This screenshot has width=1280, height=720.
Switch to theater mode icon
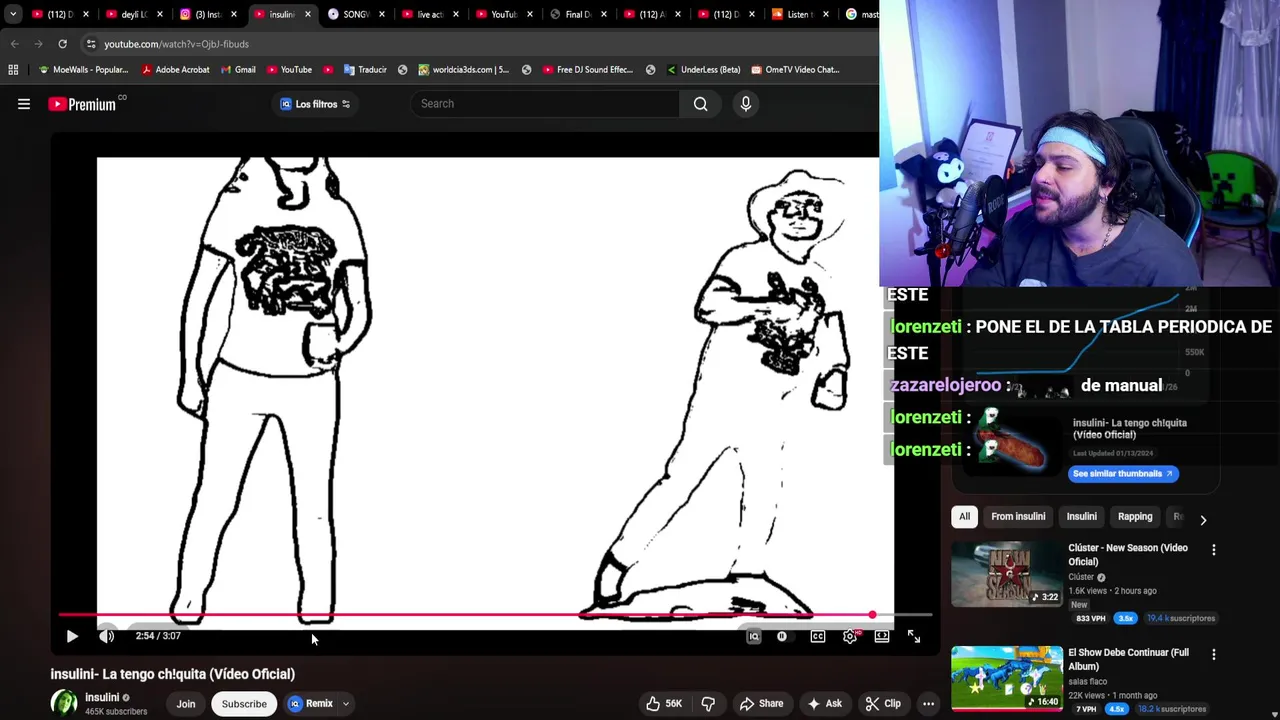[x=882, y=636]
